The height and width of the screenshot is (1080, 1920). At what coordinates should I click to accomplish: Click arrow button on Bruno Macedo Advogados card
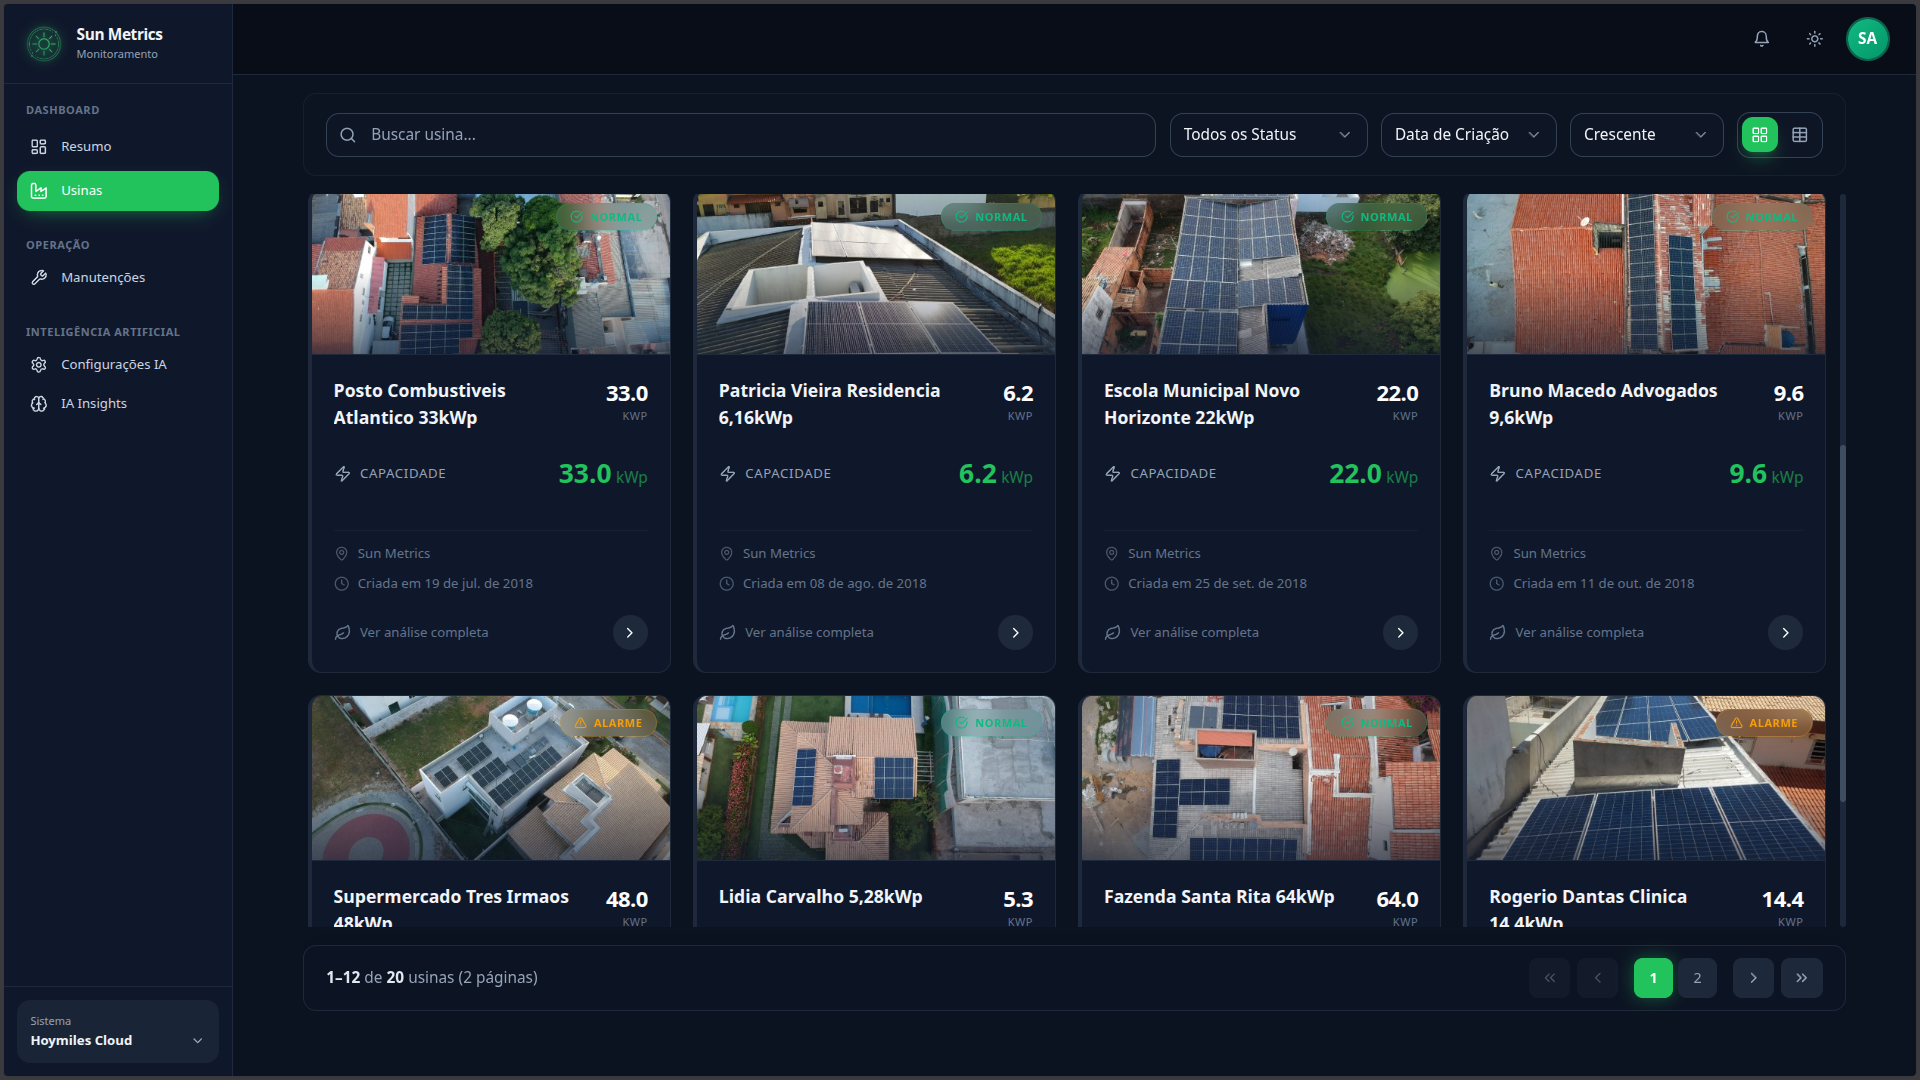point(1785,633)
